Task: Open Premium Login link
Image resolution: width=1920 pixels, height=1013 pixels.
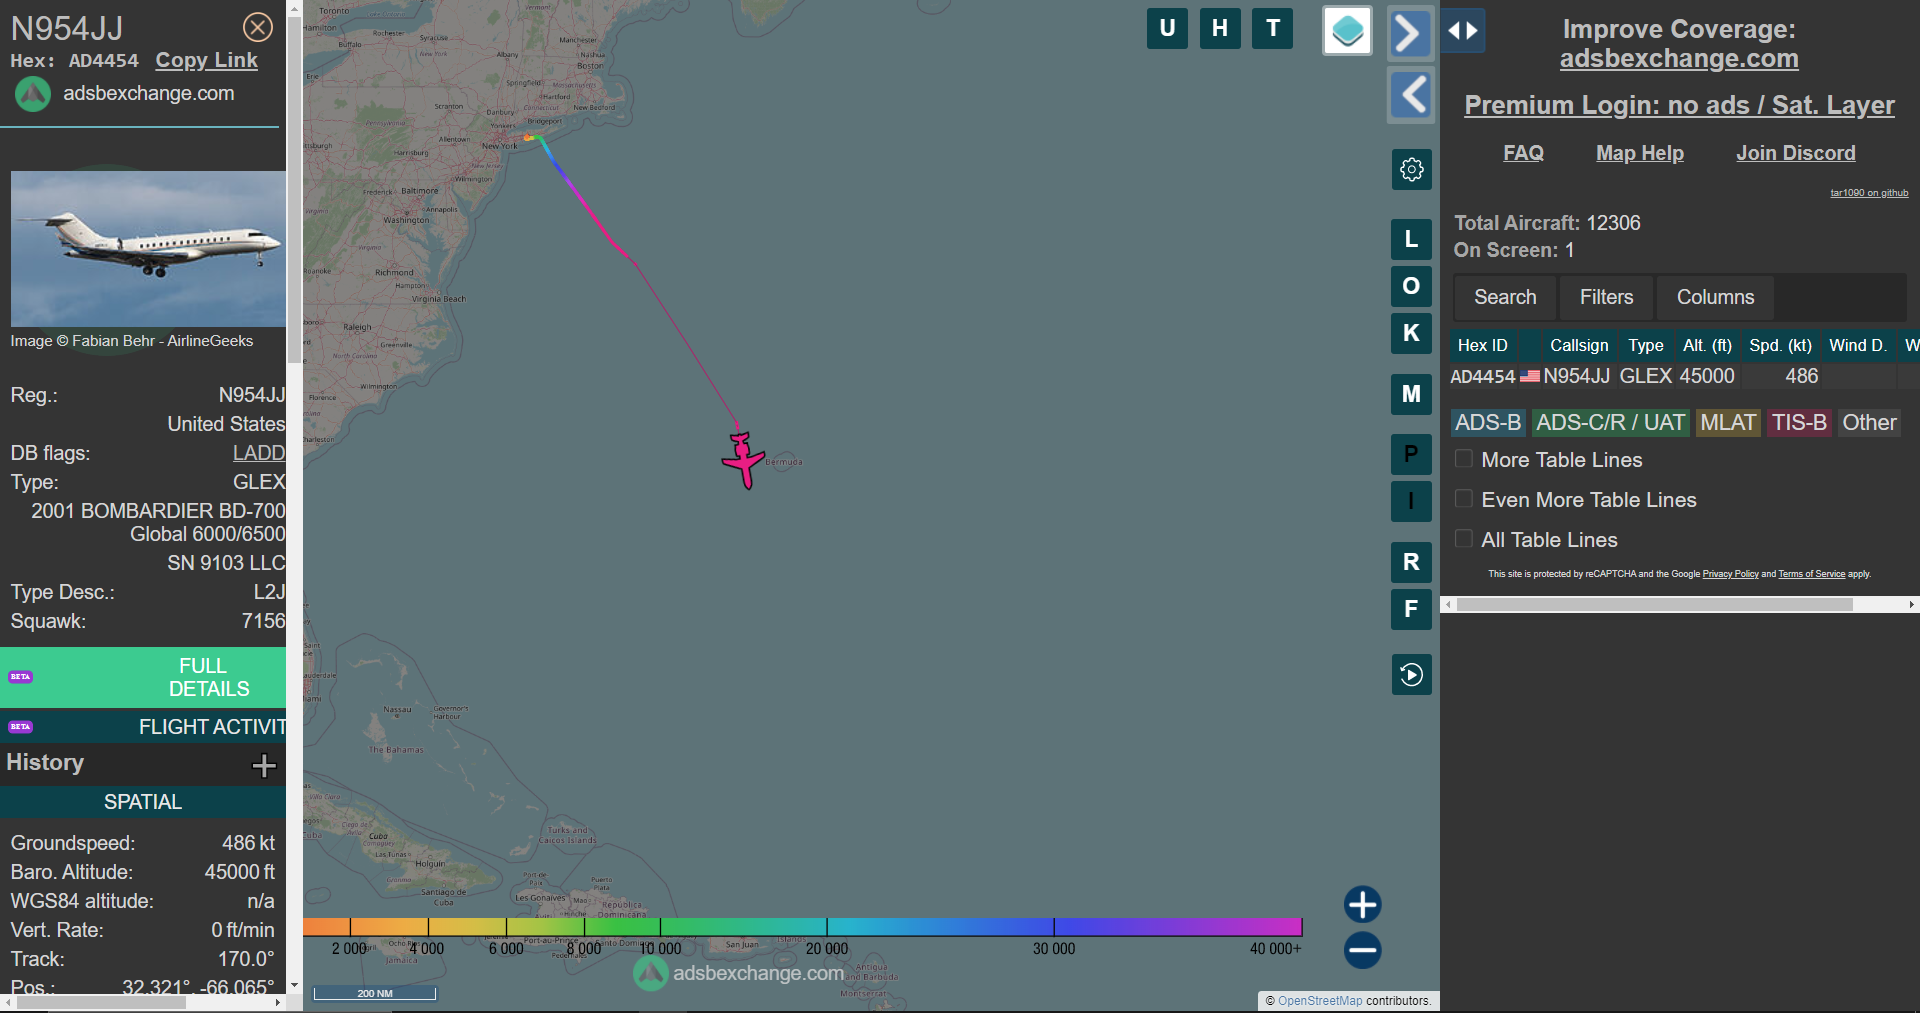Action: [1679, 105]
